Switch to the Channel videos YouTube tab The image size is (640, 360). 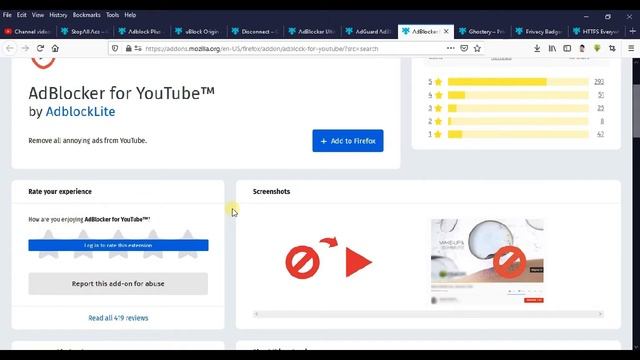click(28, 31)
